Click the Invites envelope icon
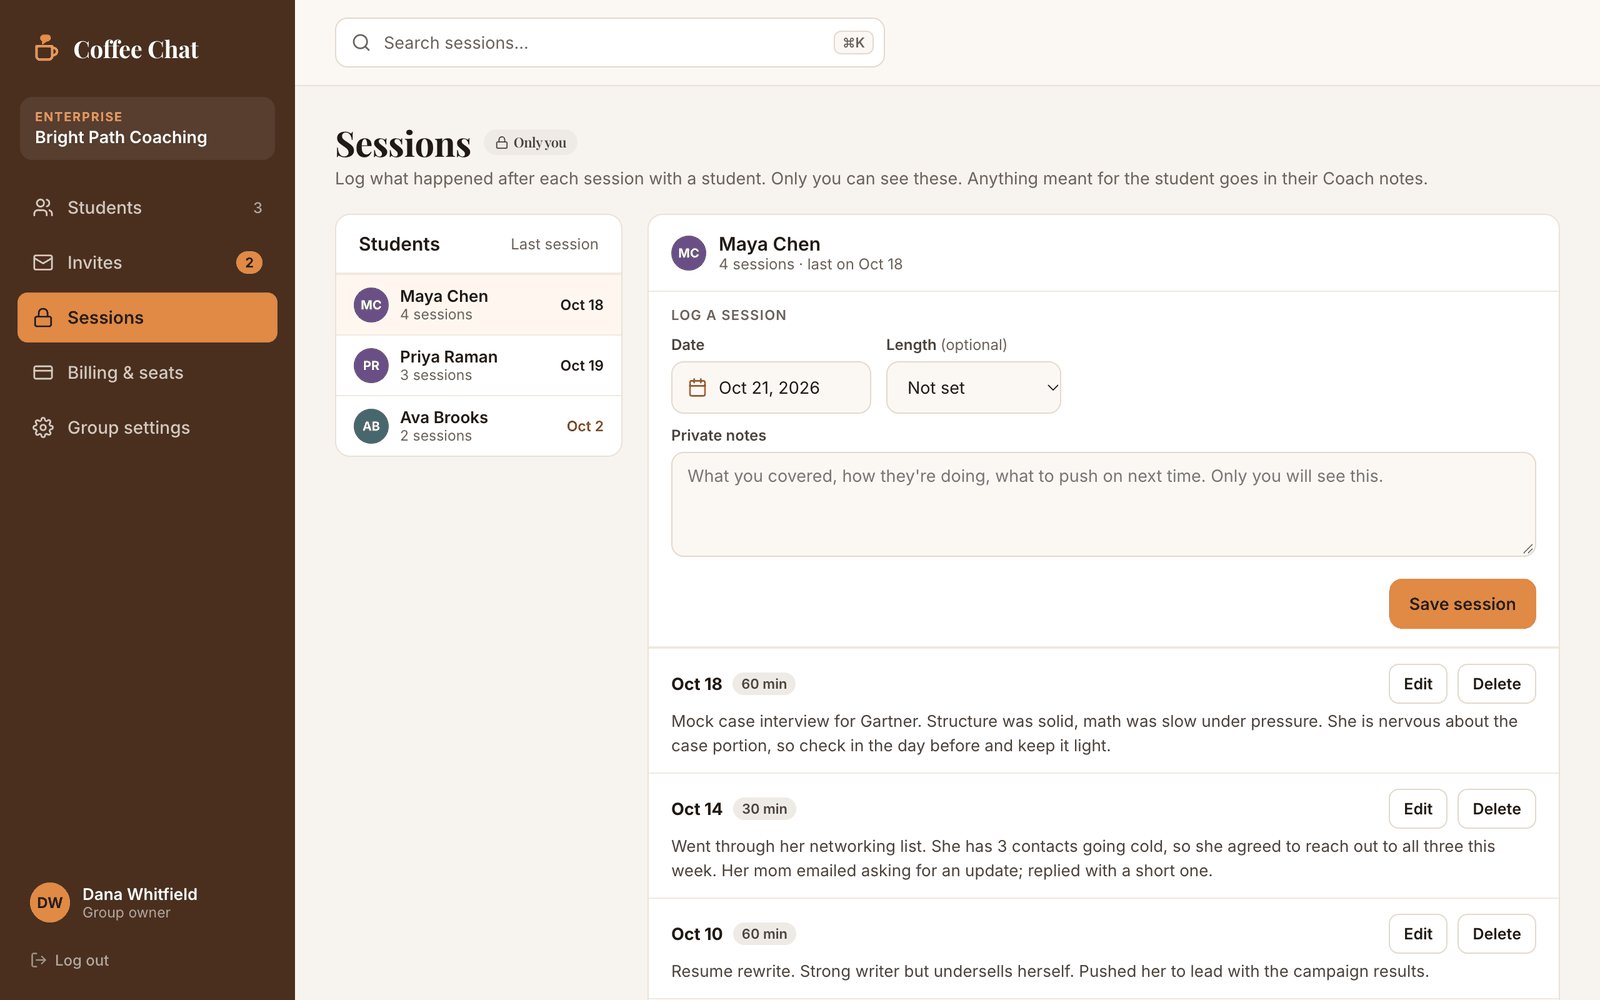 pos(43,262)
